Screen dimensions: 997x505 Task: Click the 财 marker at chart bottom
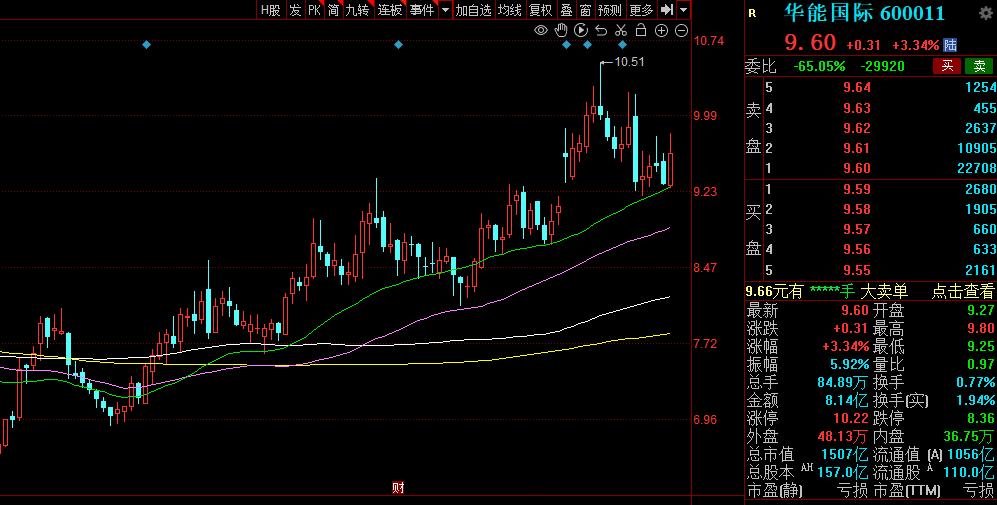coord(397,488)
